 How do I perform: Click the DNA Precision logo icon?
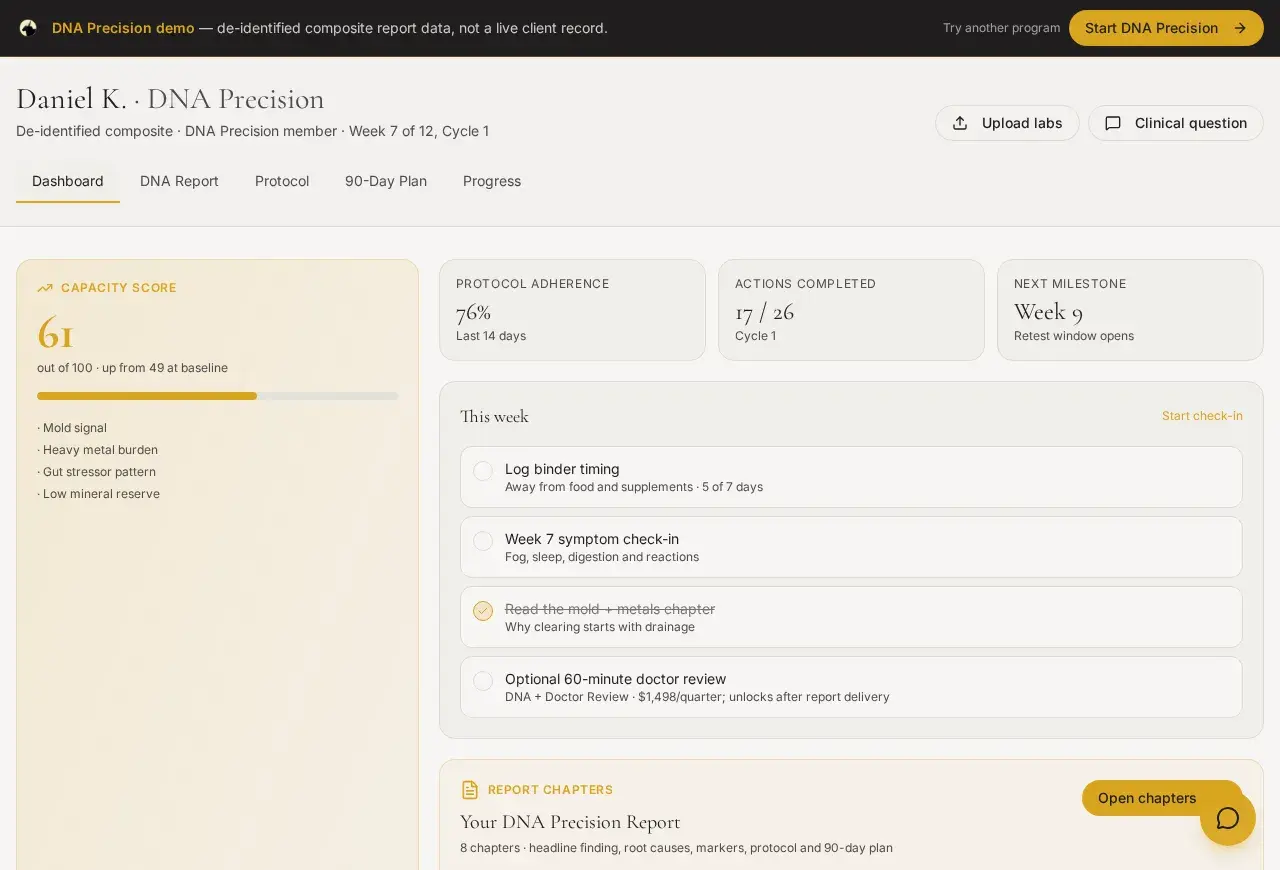click(28, 28)
